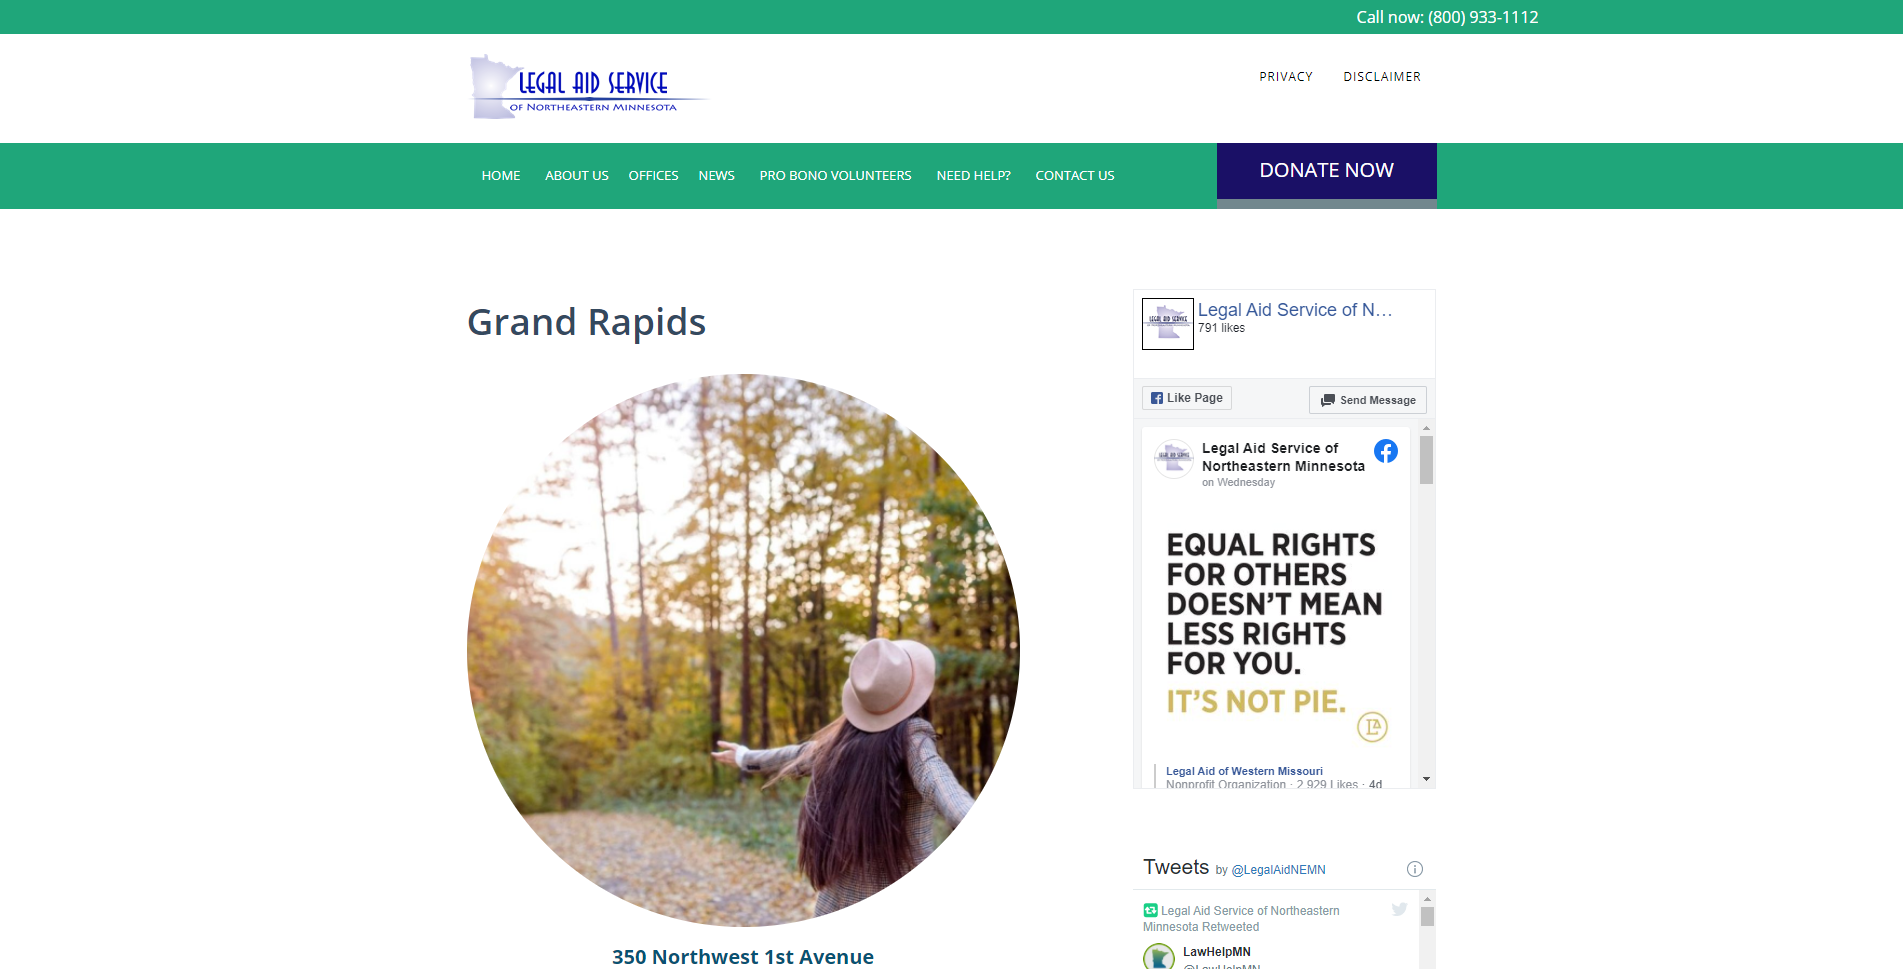This screenshot has width=1903, height=969.
Task: Click the Twitter bird icon in tweet
Action: click(x=1399, y=909)
